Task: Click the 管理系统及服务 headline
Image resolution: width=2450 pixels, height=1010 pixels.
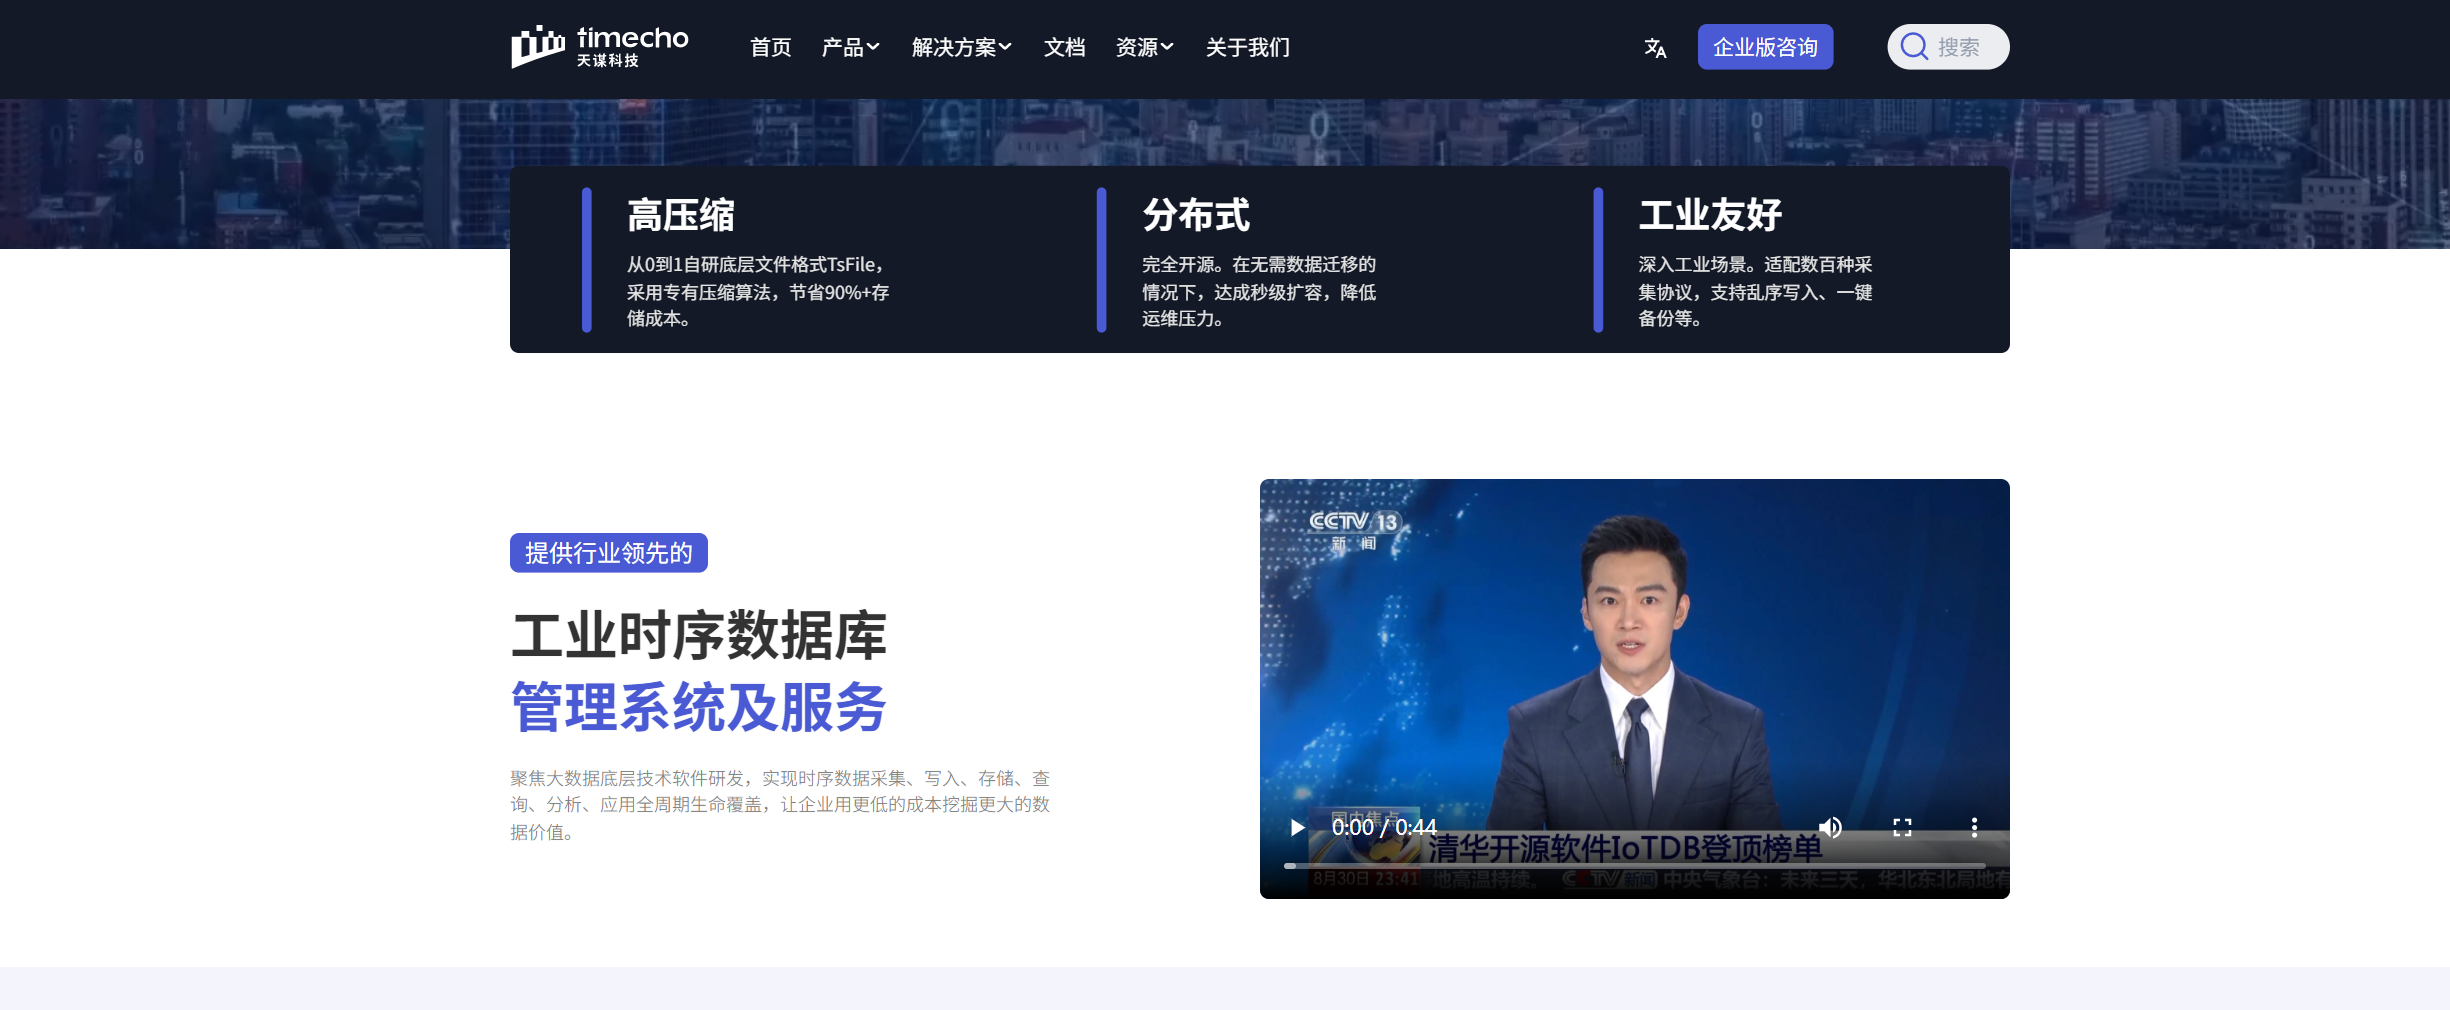Action: pos(699,707)
